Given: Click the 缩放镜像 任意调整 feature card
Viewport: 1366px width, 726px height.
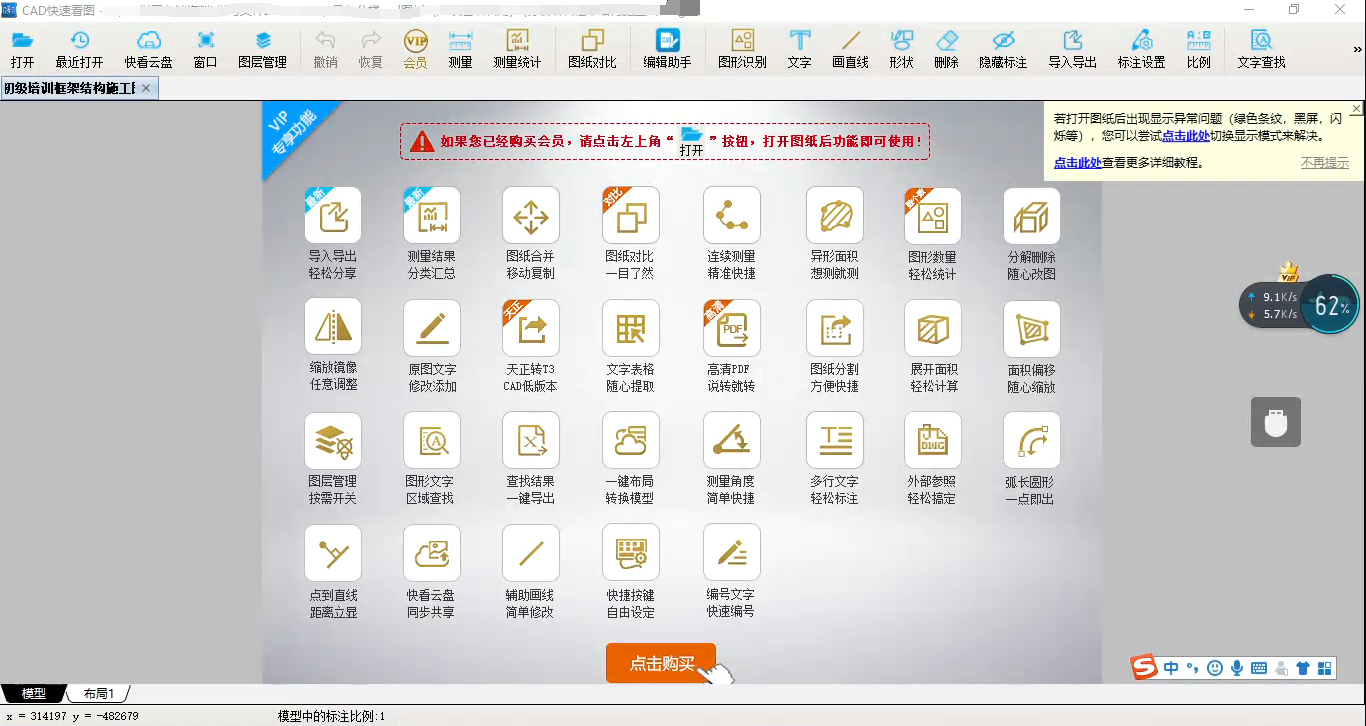Looking at the screenshot, I should coord(333,346).
